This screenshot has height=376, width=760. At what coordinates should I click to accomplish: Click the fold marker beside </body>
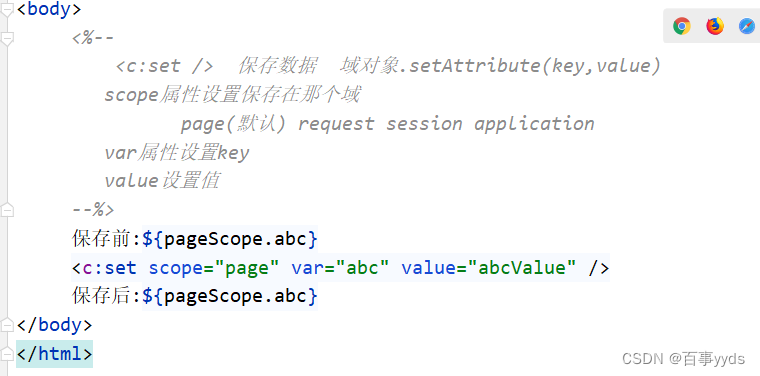[6, 325]
